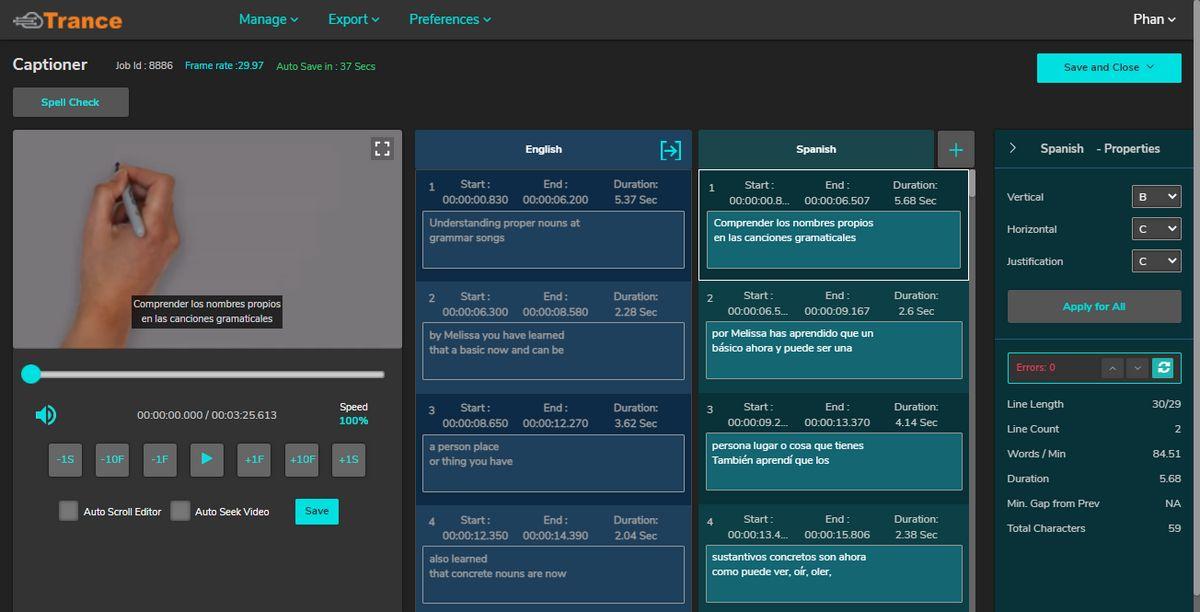Collapse the Spanish Properties panel arrow
The width and height of the screenshot is (1200, 612).
tap(1013, 148)
